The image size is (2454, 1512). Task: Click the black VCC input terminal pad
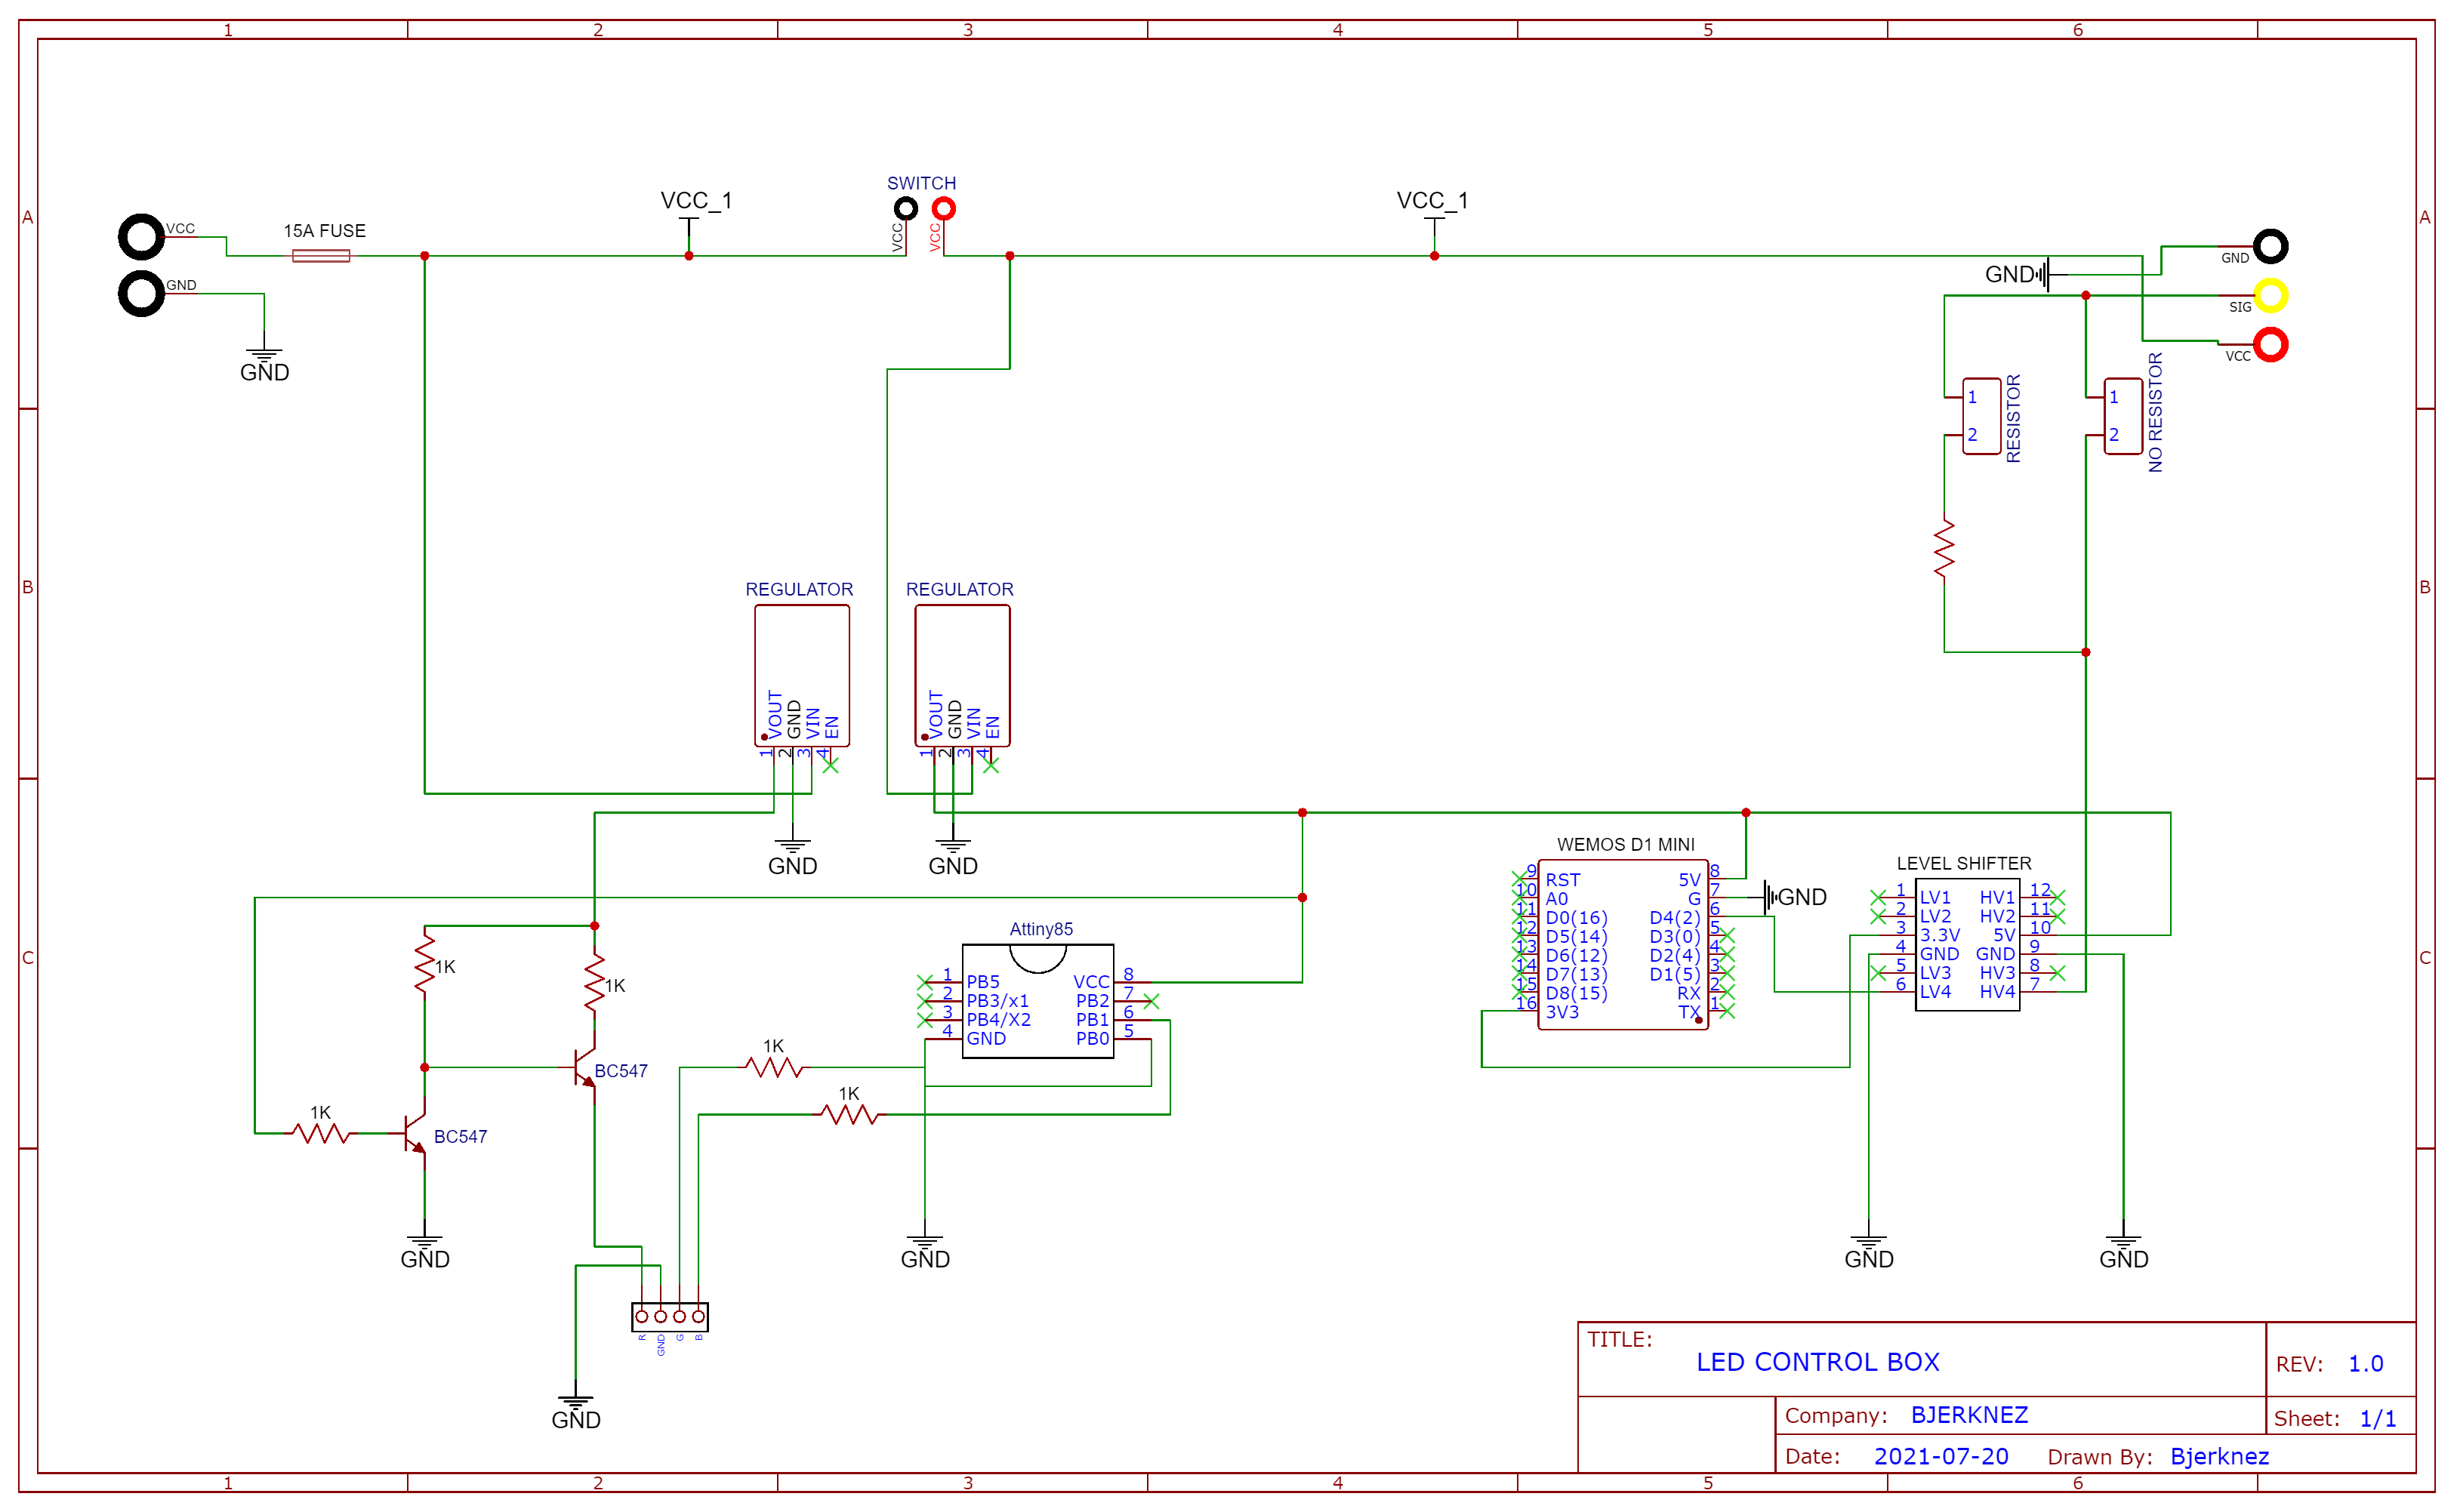(x=141, y=237)
